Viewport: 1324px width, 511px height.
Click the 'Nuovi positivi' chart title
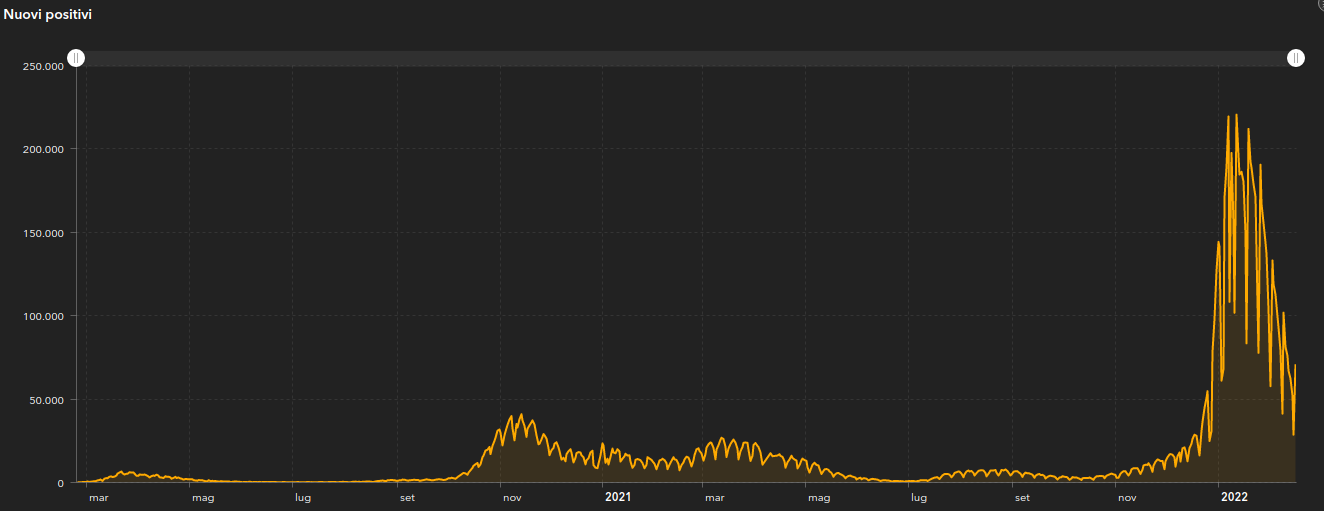click(x=48, y=15)
